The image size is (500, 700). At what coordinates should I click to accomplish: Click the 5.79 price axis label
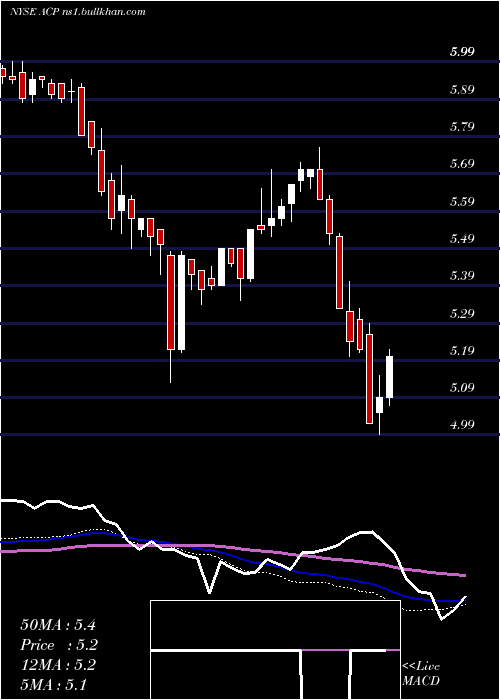coord(462,126)
